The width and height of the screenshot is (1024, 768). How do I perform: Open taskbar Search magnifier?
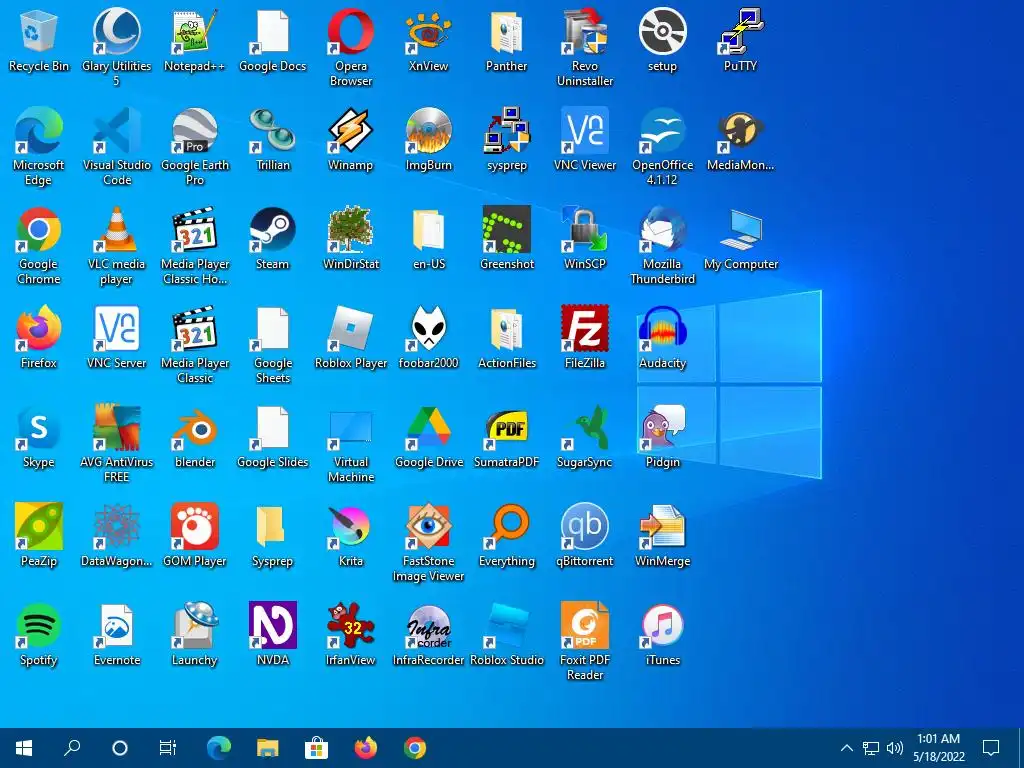[72, 748]
